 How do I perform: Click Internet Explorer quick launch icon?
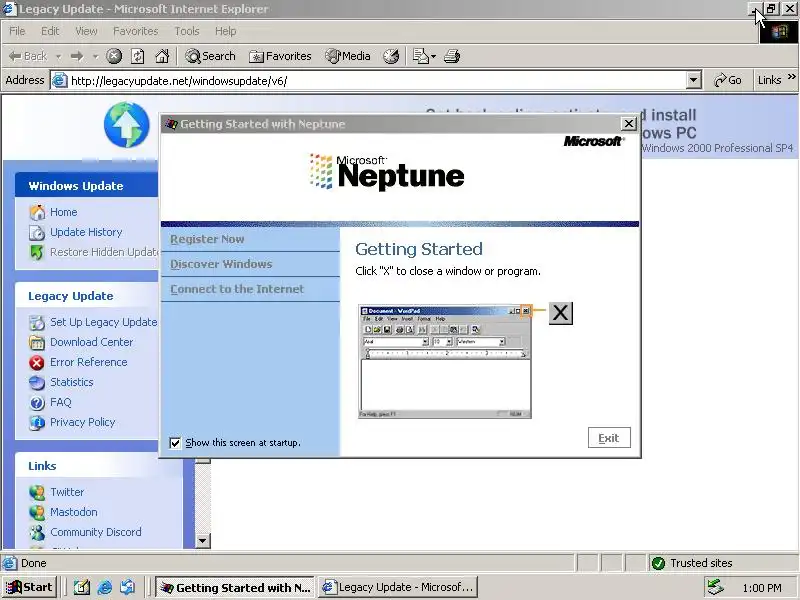(105, 587)
